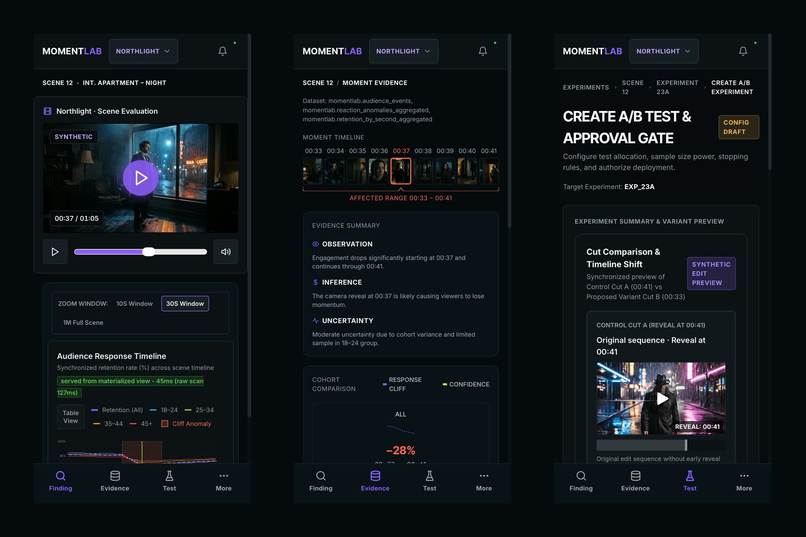Open More tab on the Create A/B Test screen
This screenshot has height=537, width=806.
744,481
